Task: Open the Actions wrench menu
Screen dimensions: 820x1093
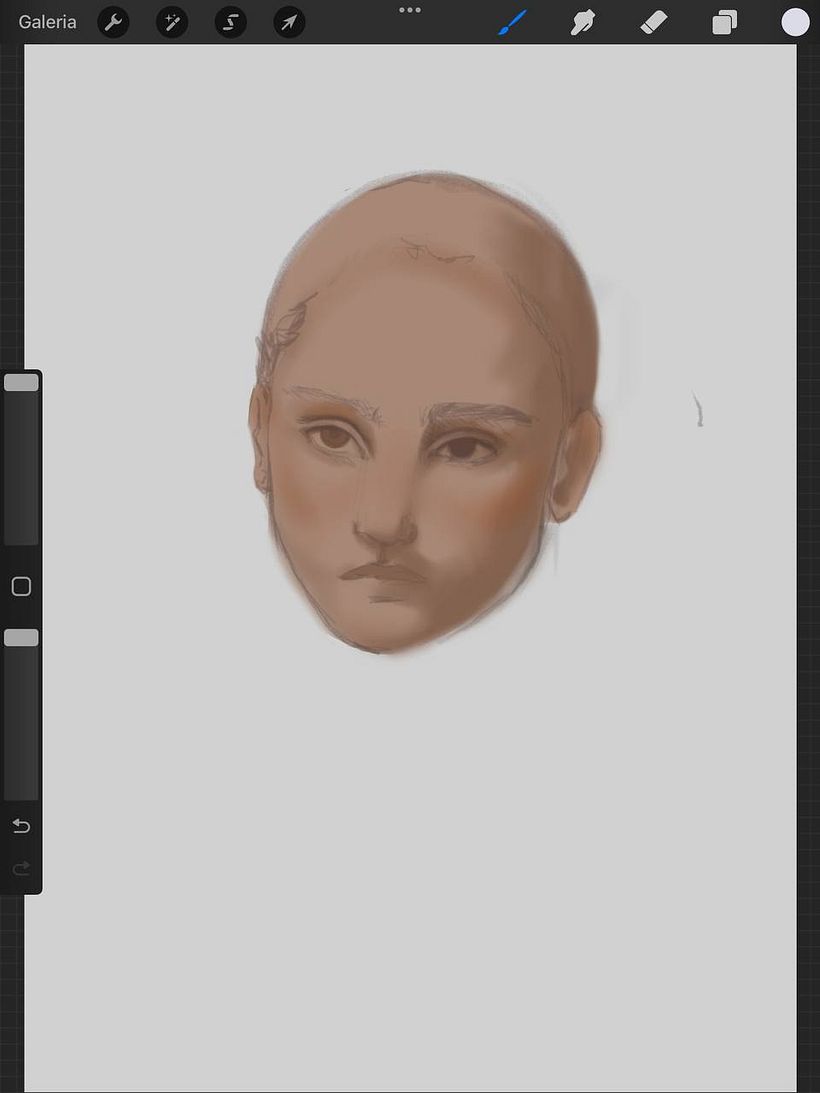Action: [113, 22]
